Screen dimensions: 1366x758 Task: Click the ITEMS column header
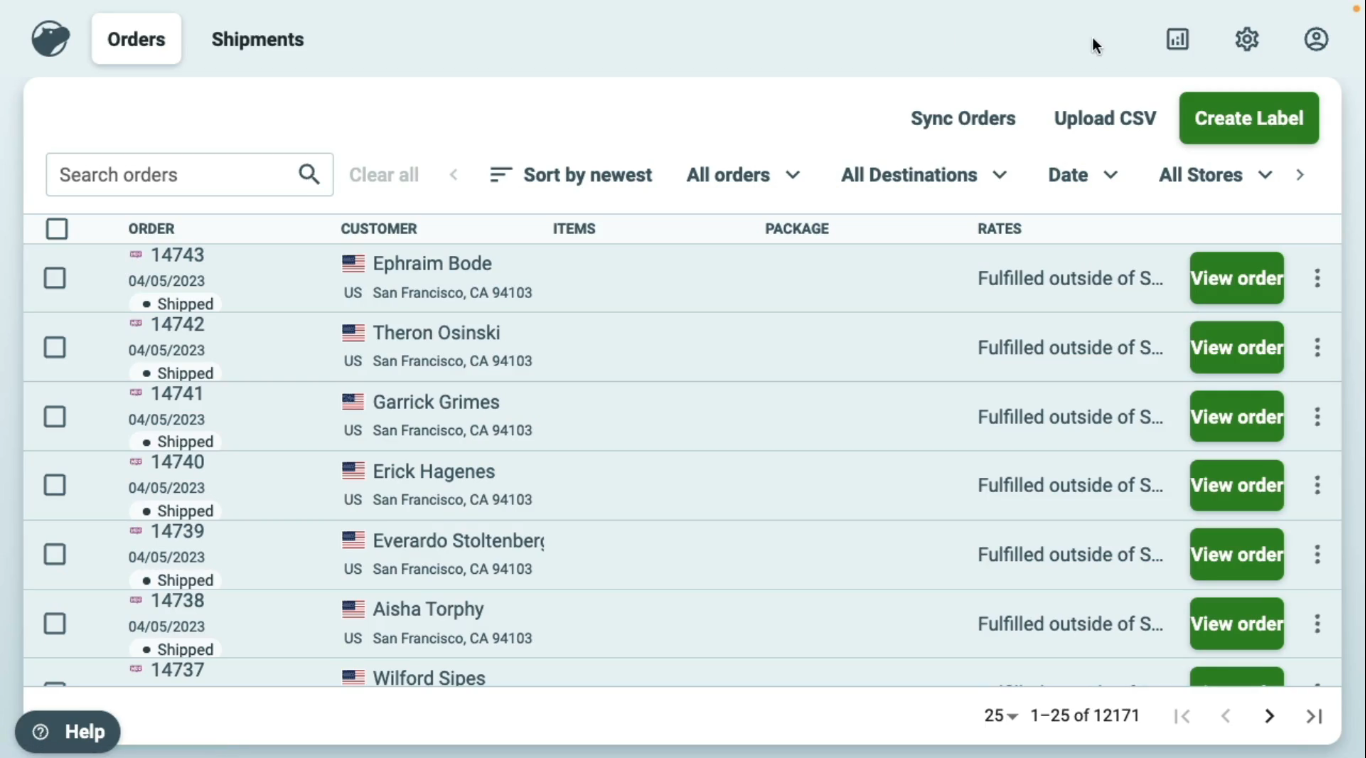574,229
